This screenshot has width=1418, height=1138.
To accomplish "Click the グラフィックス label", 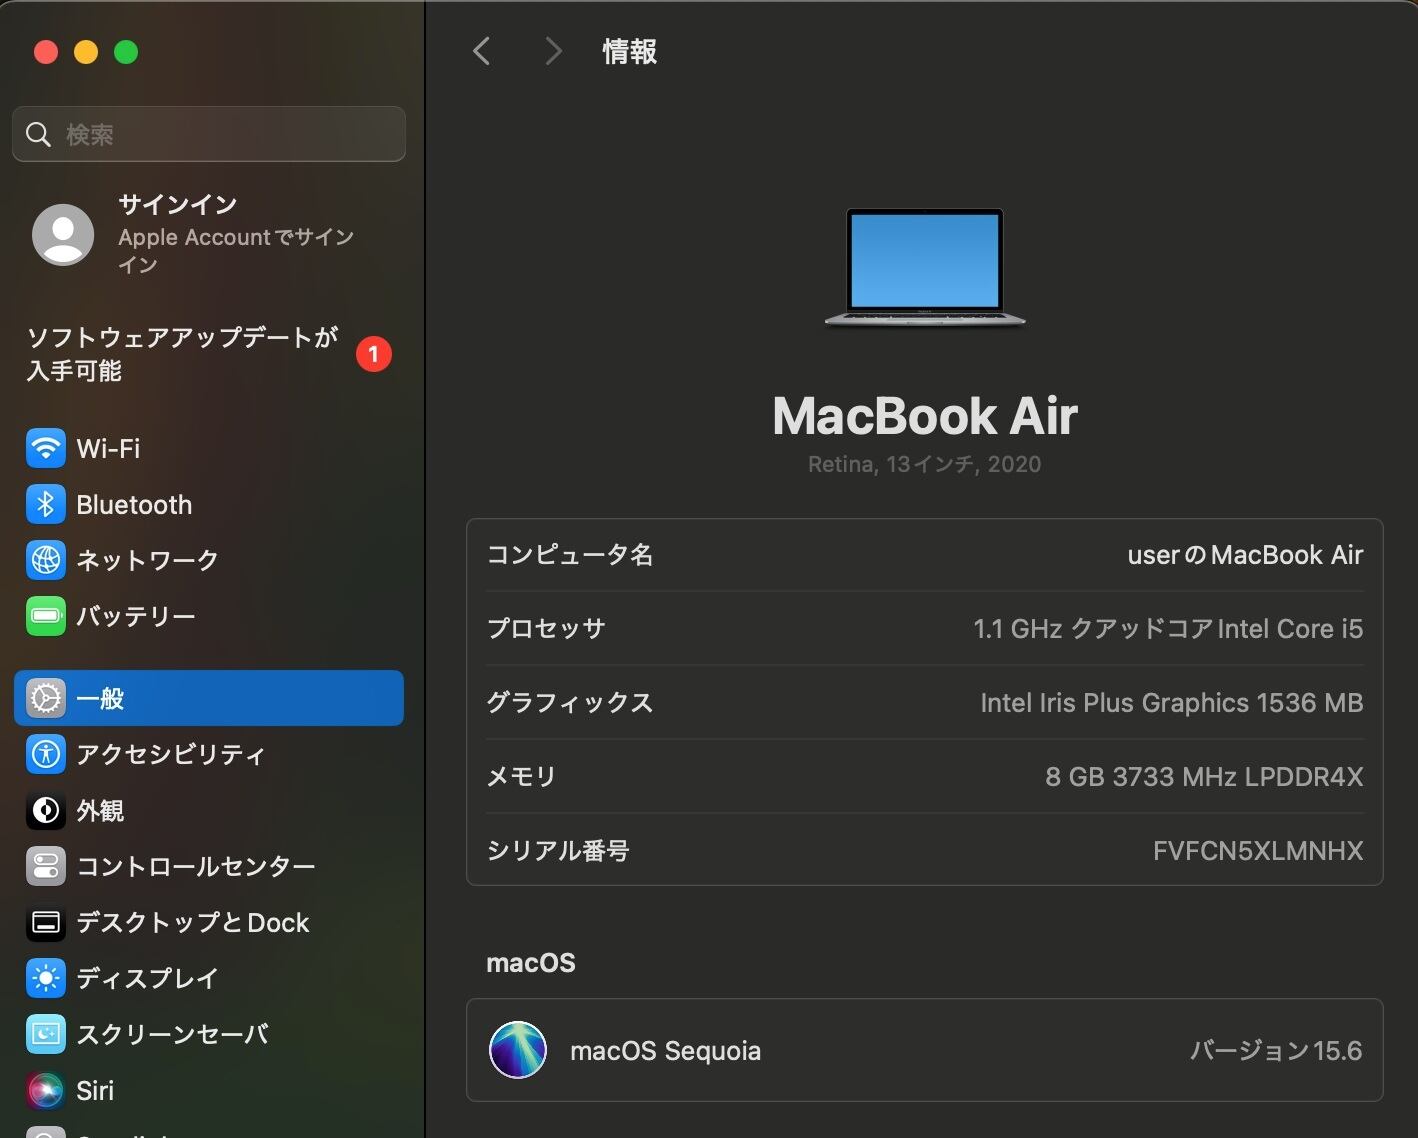I will click(570, 703).
